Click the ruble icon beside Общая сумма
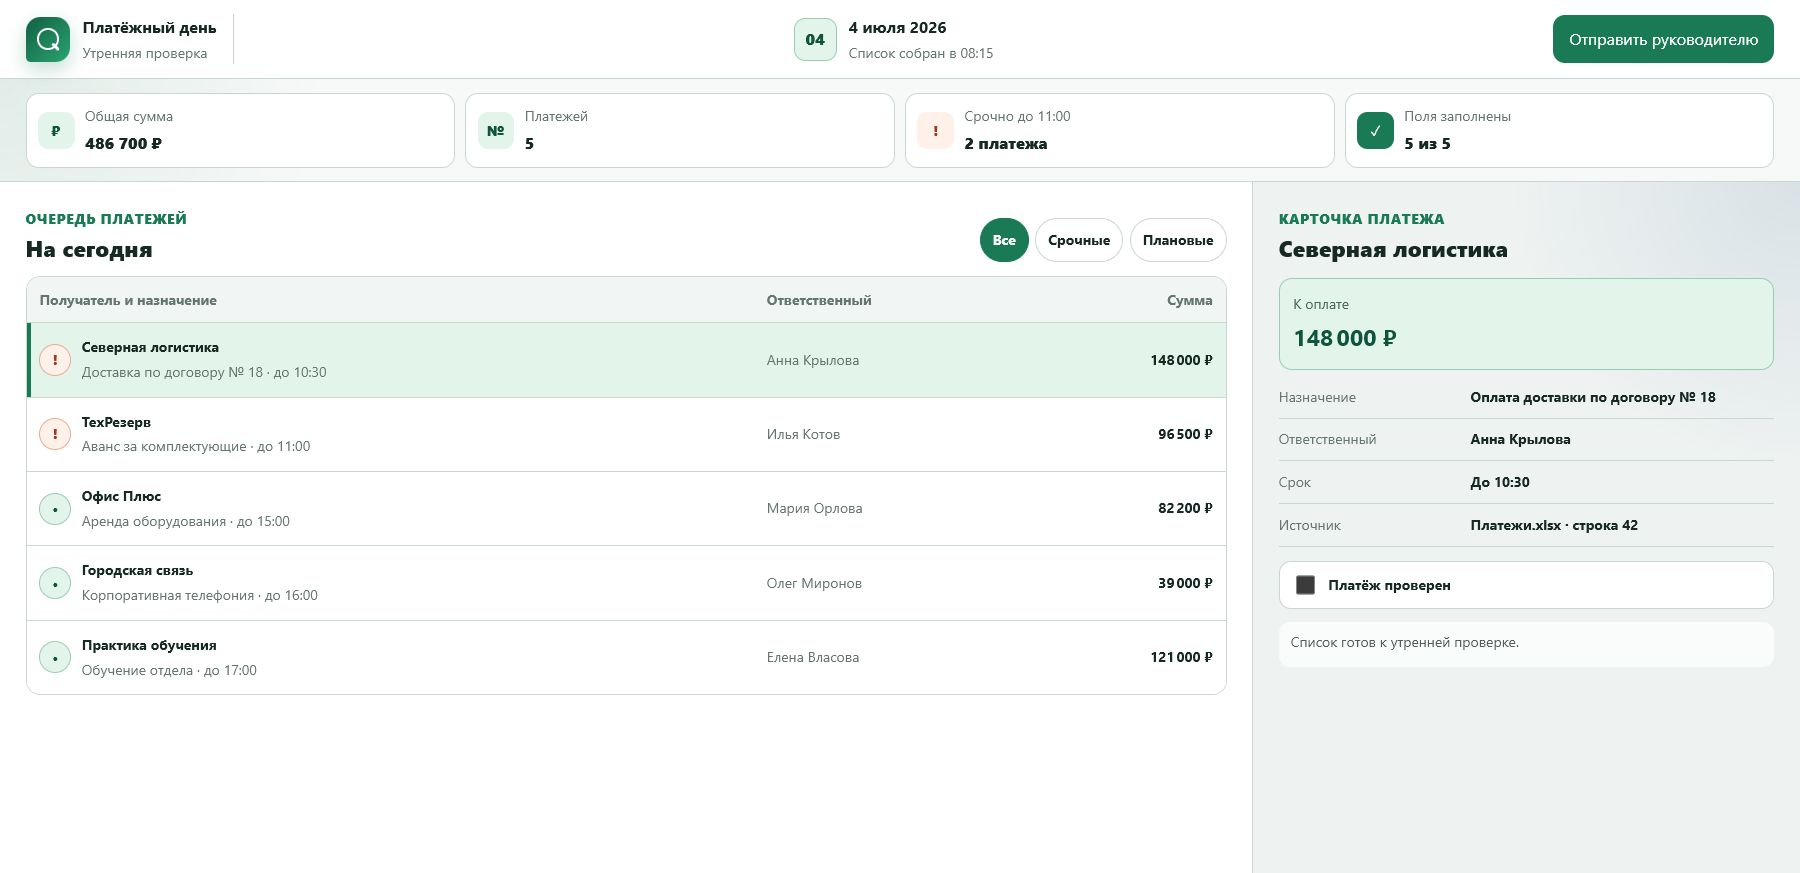 [x=56, y=131]
